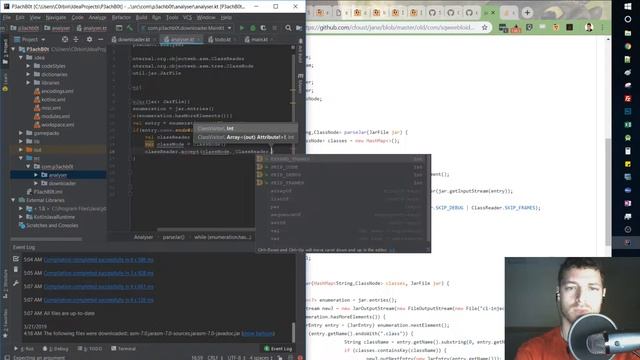Hide the Project panel with minus icon
The image size is (640, 360).
100,40
